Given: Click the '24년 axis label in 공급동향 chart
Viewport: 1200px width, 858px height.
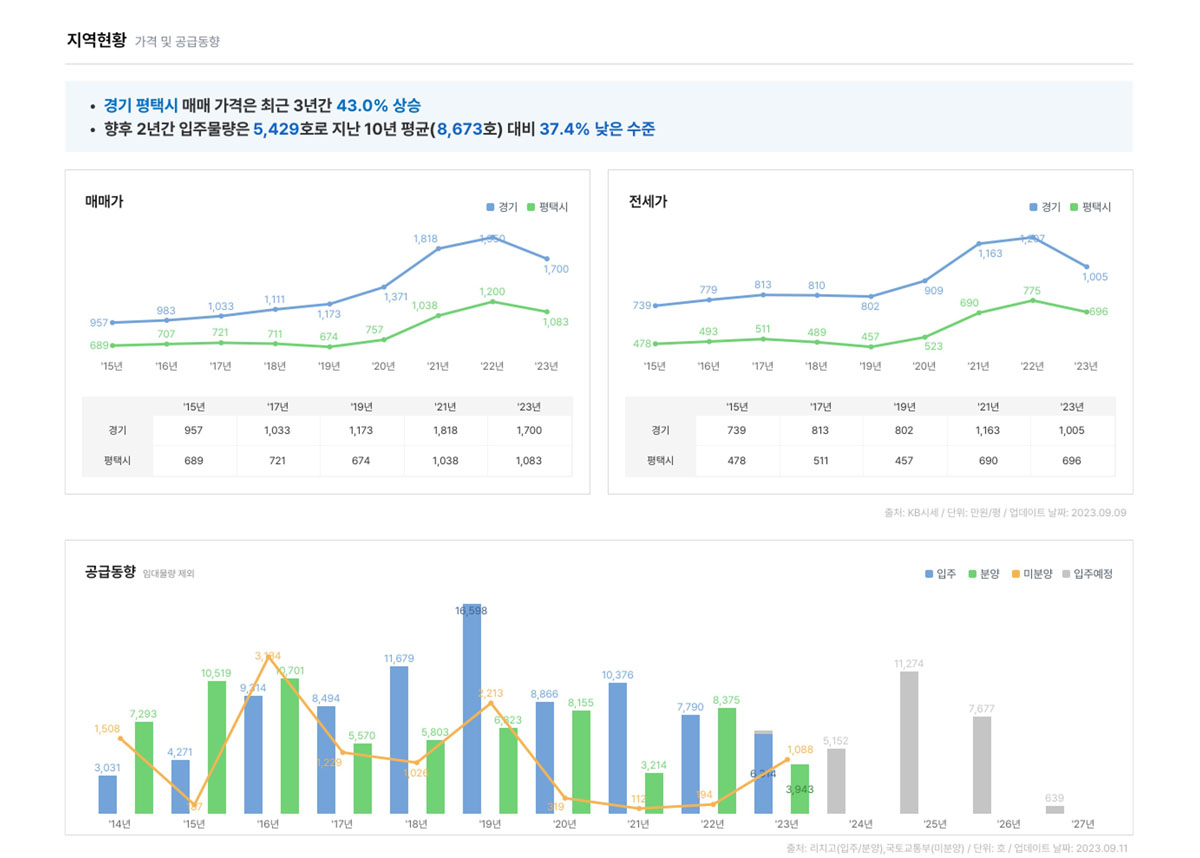Looking at the screenshot, I should click(860, 824).
